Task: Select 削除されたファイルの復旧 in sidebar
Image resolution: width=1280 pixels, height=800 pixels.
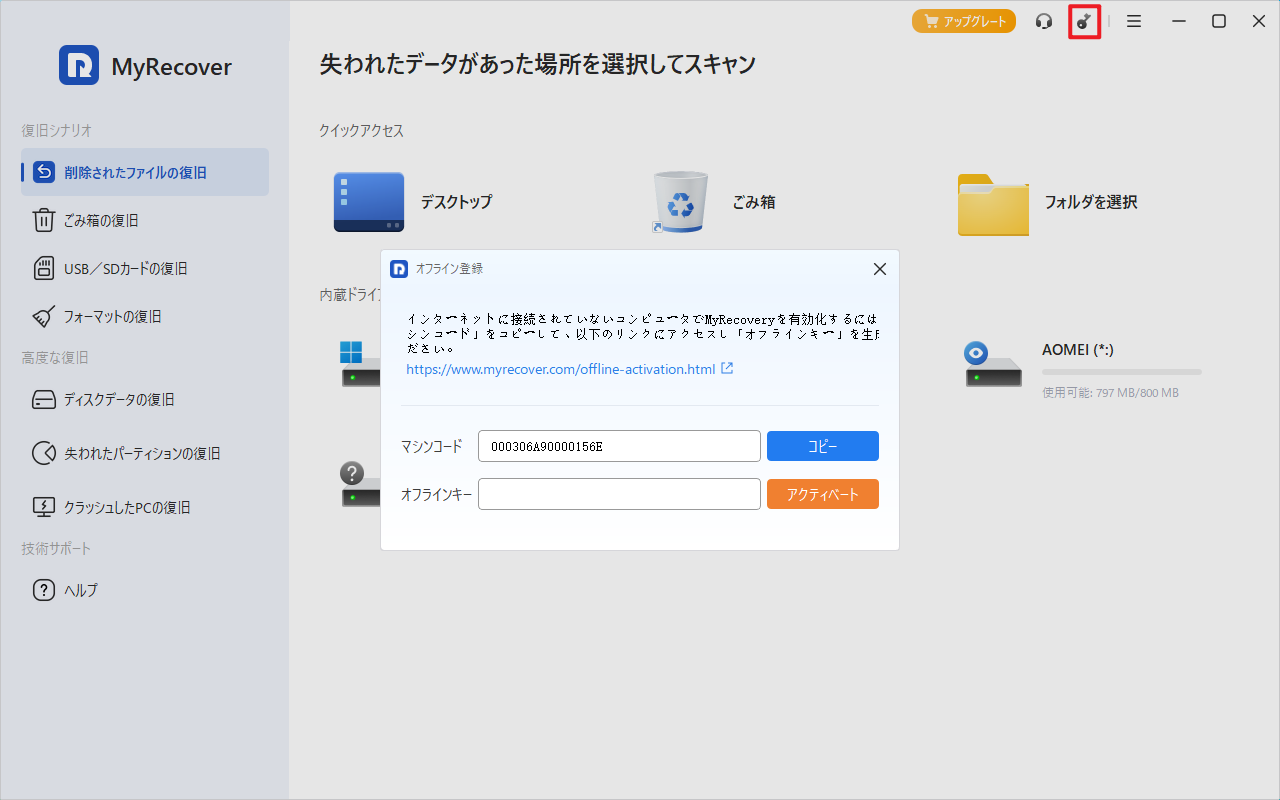Action: pyautogui.click(x=145, y=172)
